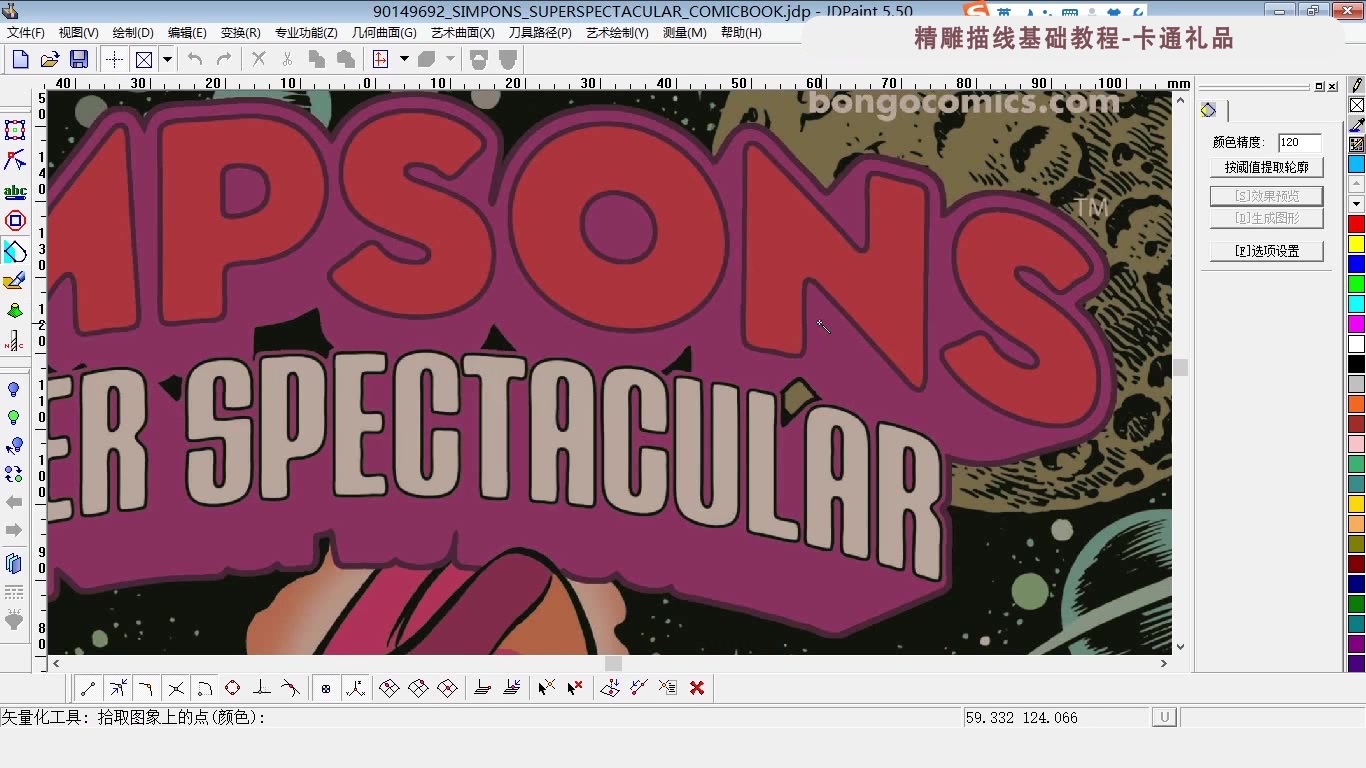Open the 几何曲面(G) menu

[384, 32]
